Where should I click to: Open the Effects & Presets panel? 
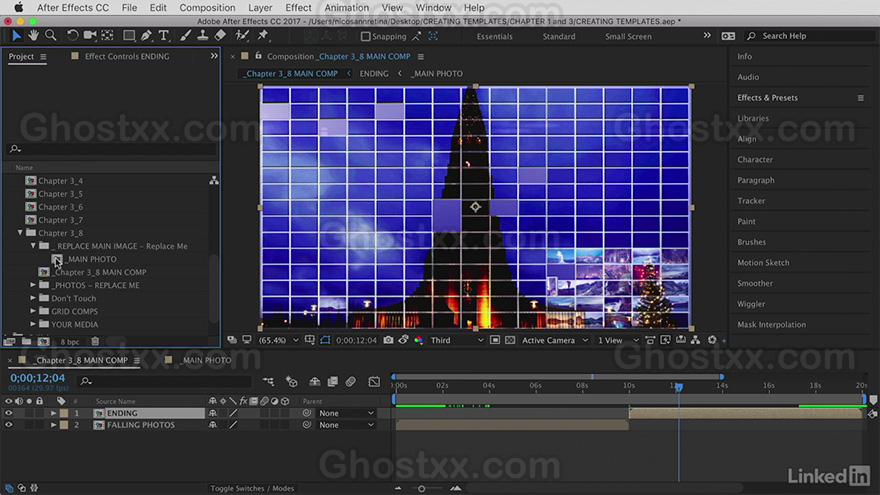point(767,98)
